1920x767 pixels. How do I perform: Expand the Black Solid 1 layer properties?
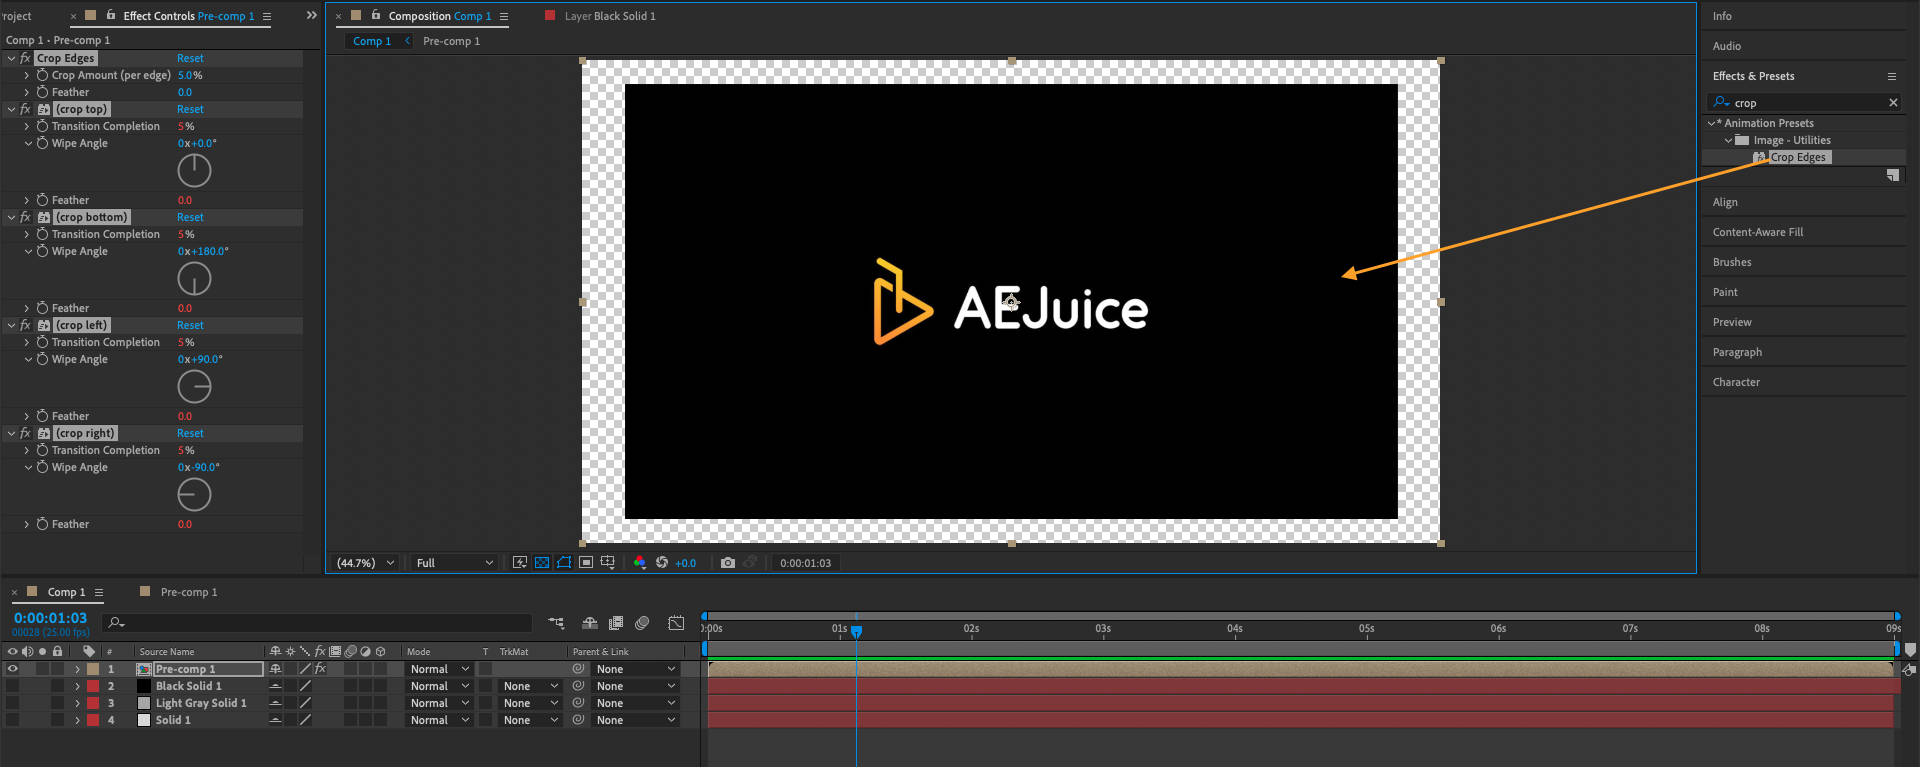click(x=77, y=686)
